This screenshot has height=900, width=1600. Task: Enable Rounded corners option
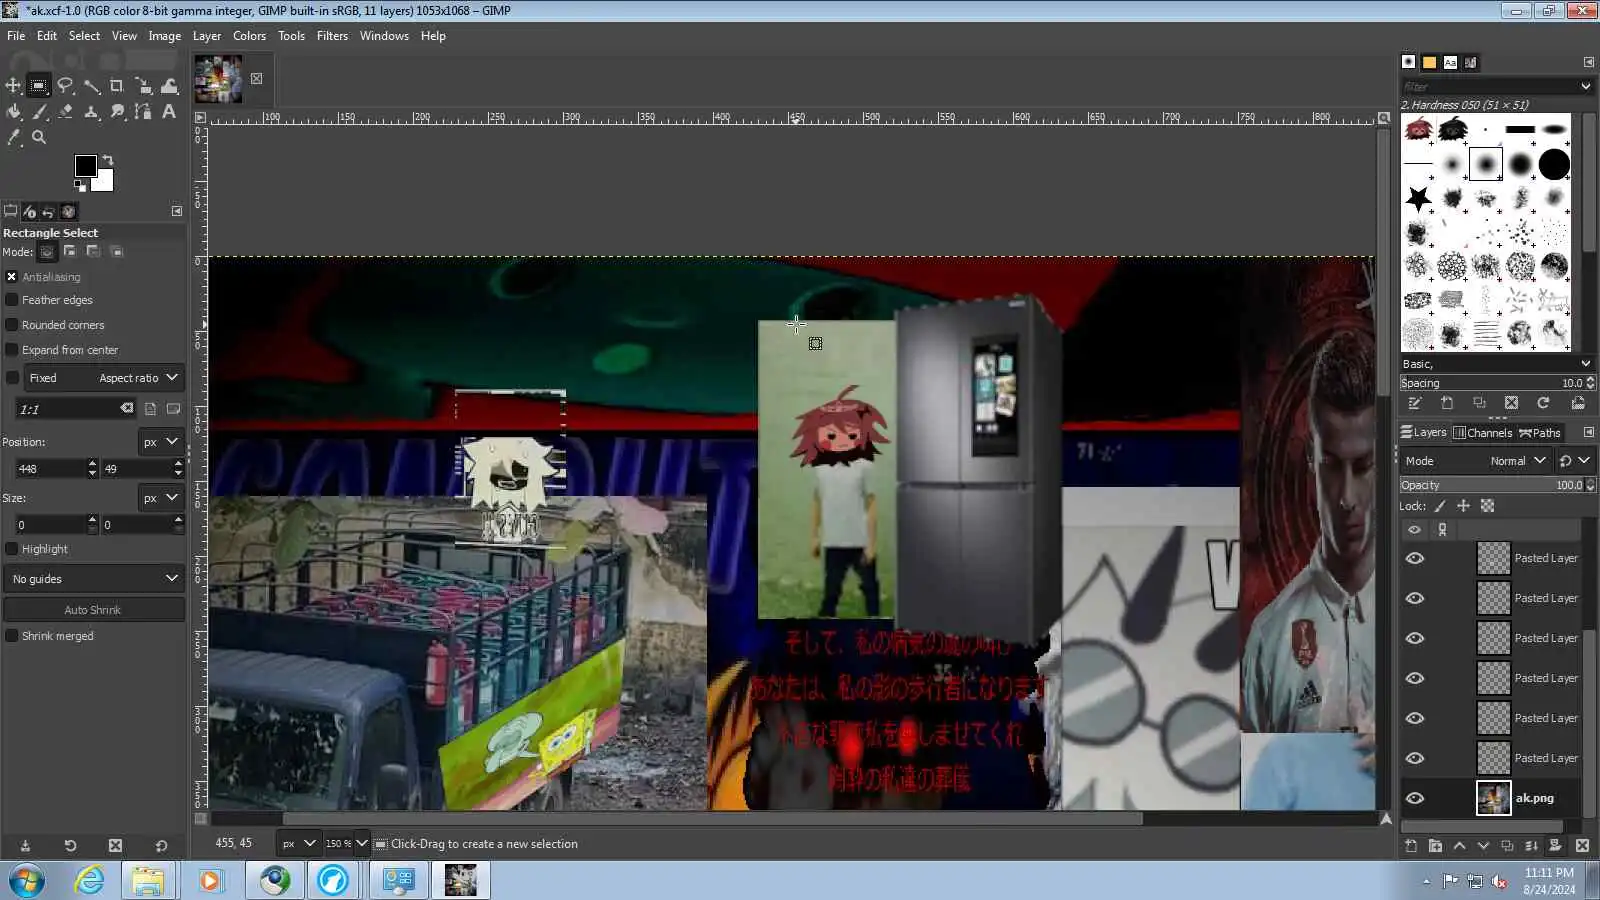[x=12, y=325]
